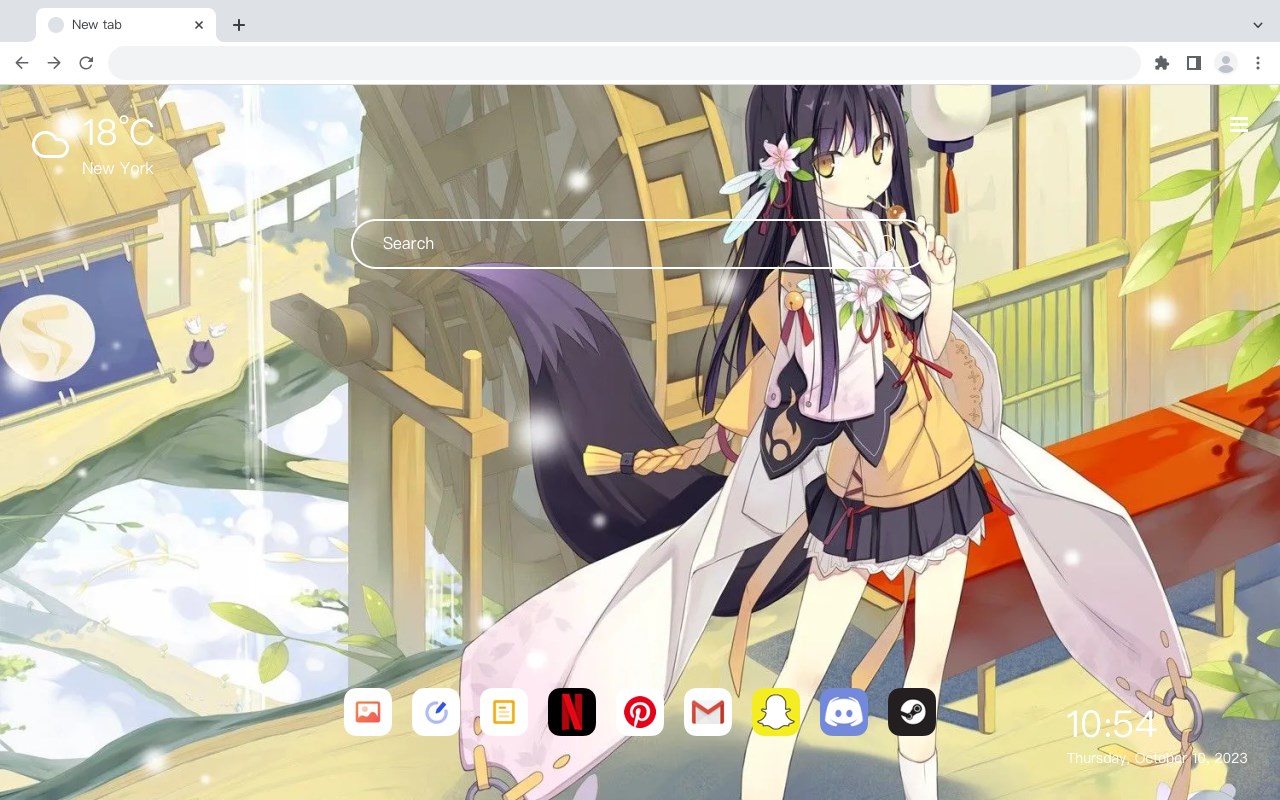Go forward to the next page
This screenshot has width=1280, height=800.
tap(54, 63)
